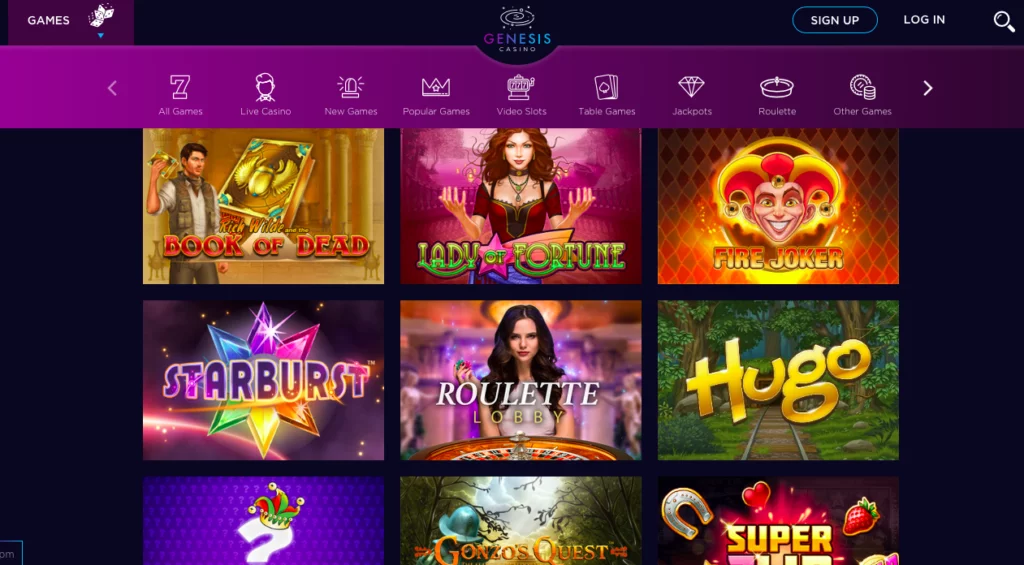1024x565 pixels.
Task: Select the Popular Games crown icon
Action: 436,87
